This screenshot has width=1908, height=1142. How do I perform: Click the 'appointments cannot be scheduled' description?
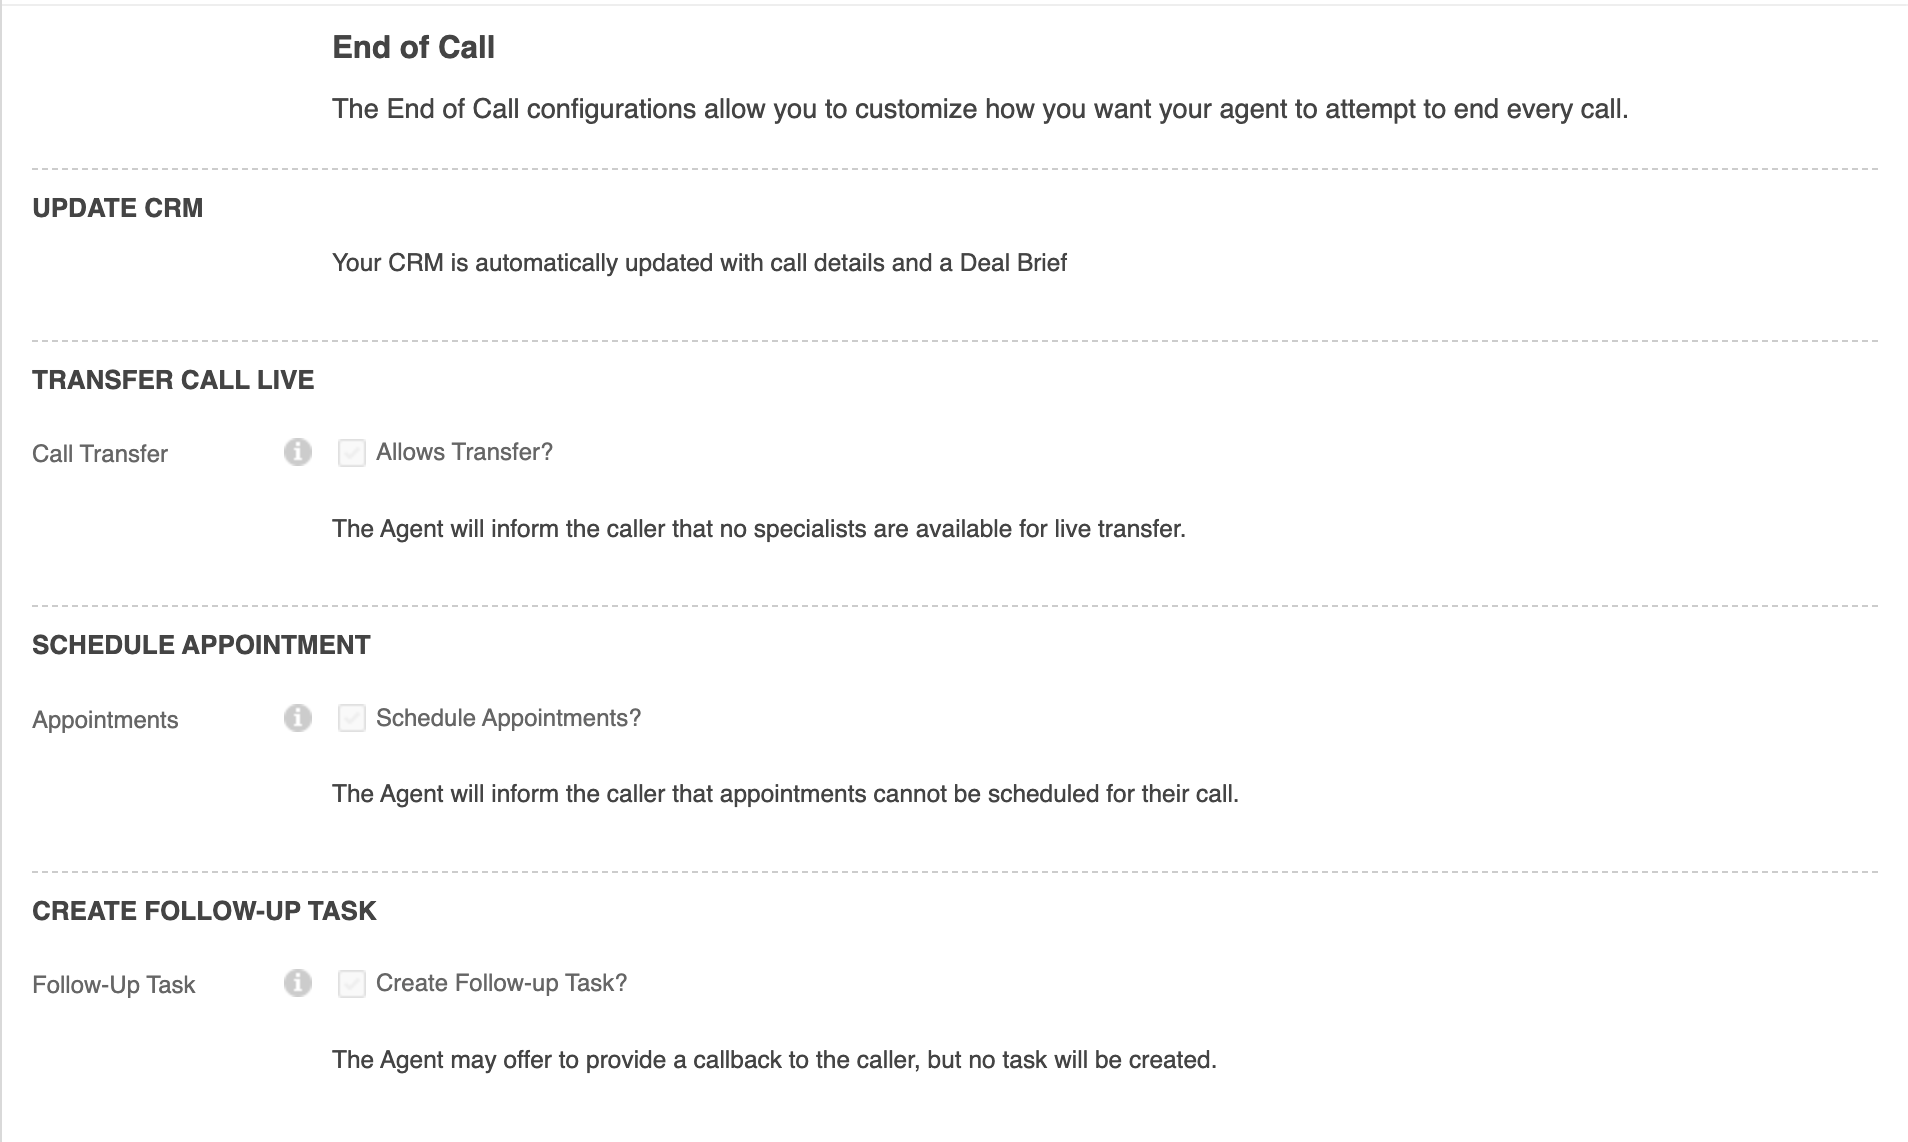pos(785,794)
